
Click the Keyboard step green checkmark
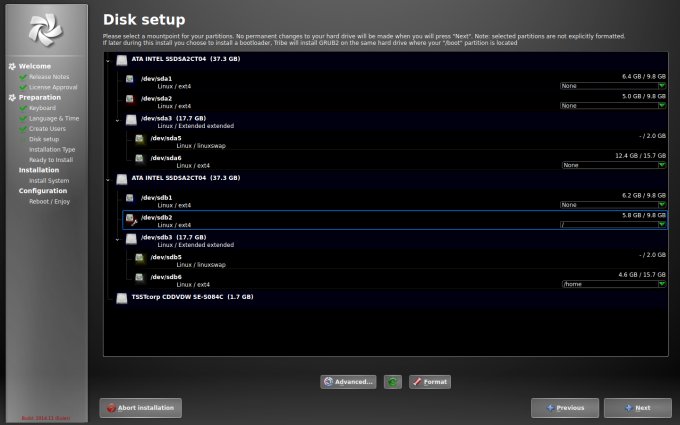23,108
